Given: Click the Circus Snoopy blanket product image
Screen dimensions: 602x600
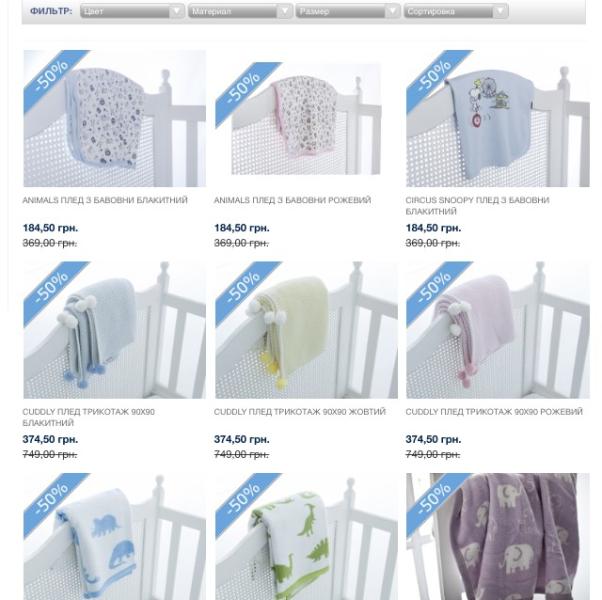Looking at the screenshot, I should click(x=498, y=119).
